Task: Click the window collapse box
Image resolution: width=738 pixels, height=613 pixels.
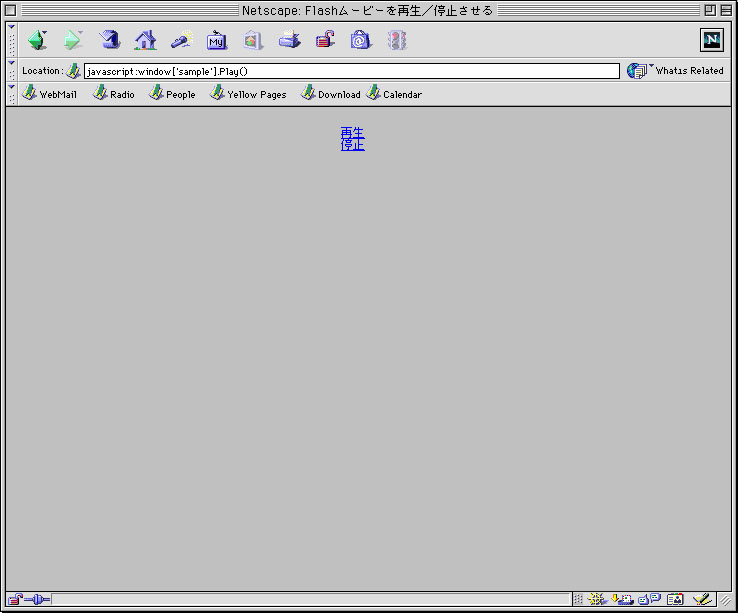Action: [x=726, y=10]
